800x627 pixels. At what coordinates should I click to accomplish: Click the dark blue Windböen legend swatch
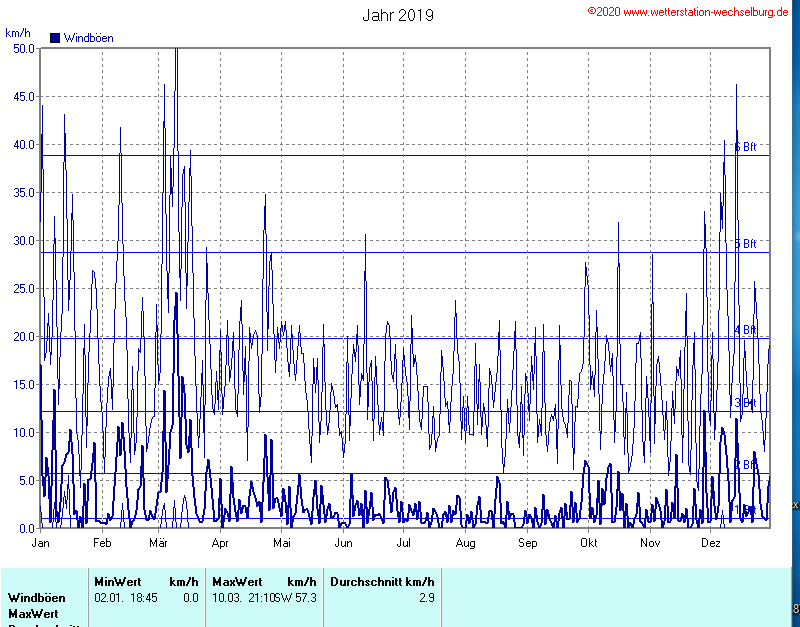55,38
